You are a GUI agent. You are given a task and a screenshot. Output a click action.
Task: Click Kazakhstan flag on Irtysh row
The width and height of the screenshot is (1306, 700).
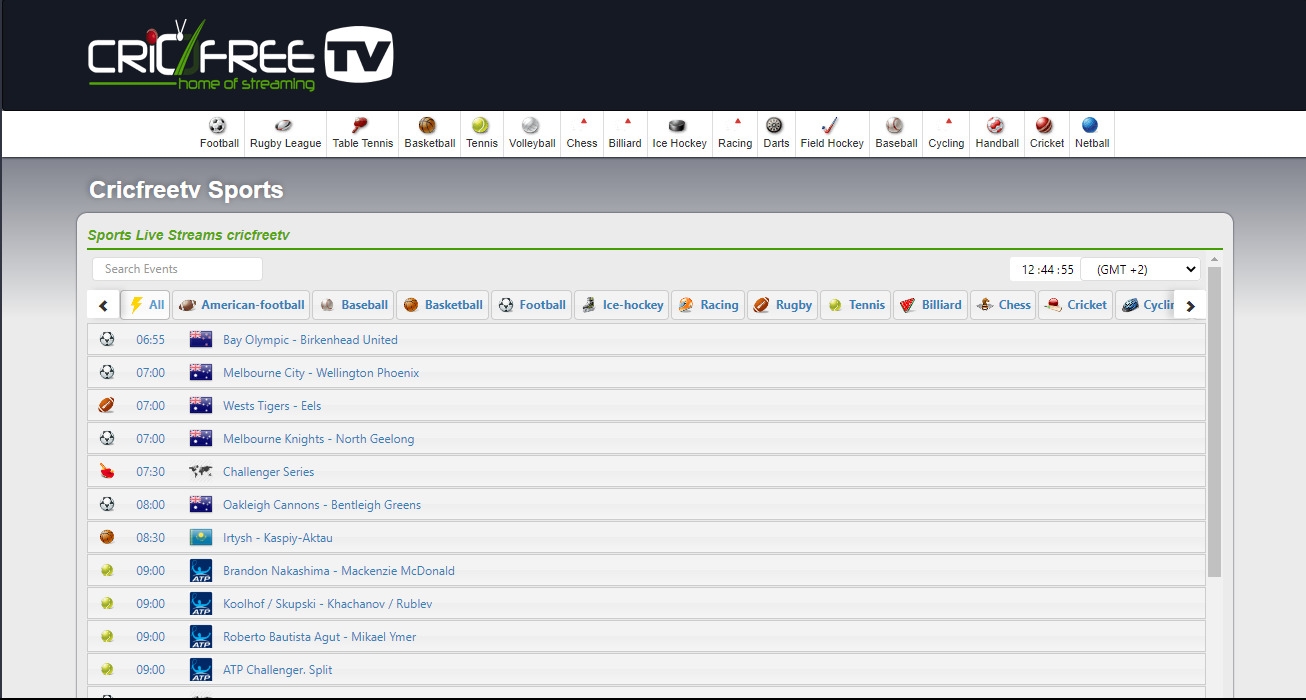tap(201, 537)
